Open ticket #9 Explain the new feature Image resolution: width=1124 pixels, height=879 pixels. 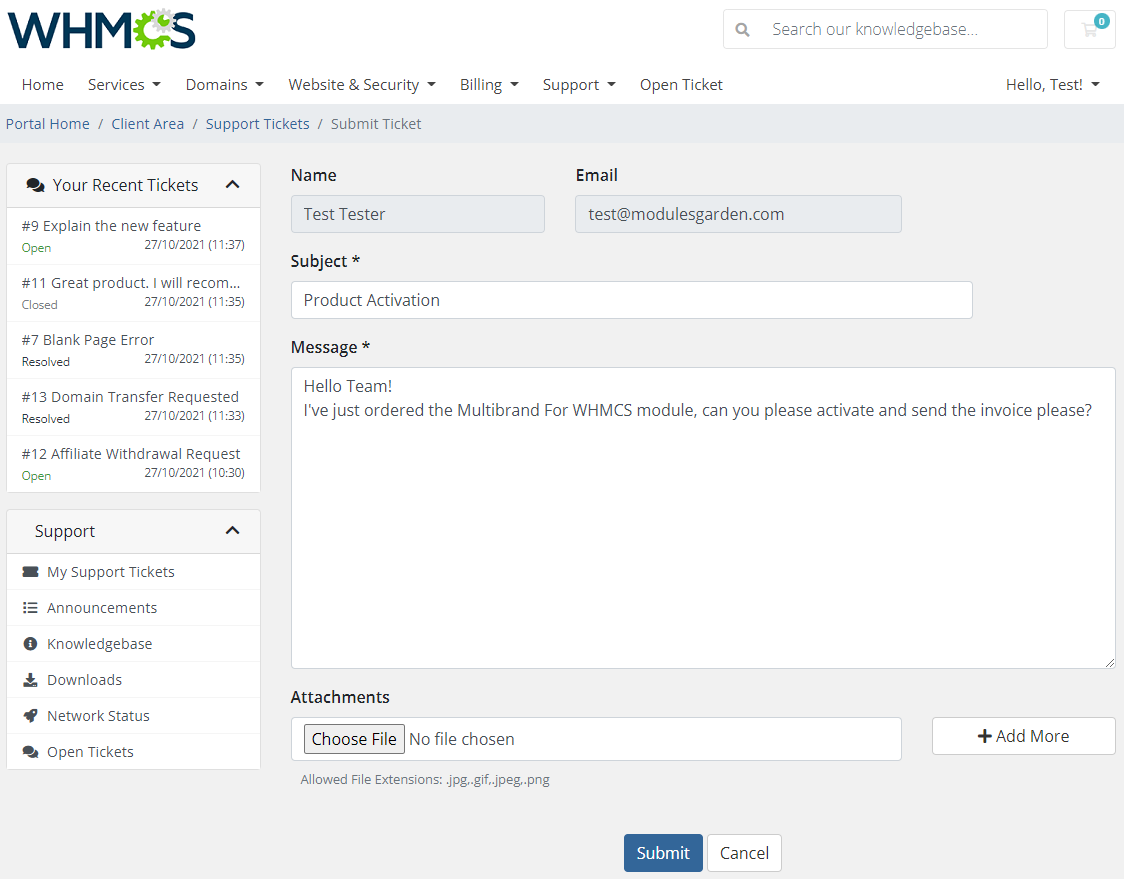(133, 236)
